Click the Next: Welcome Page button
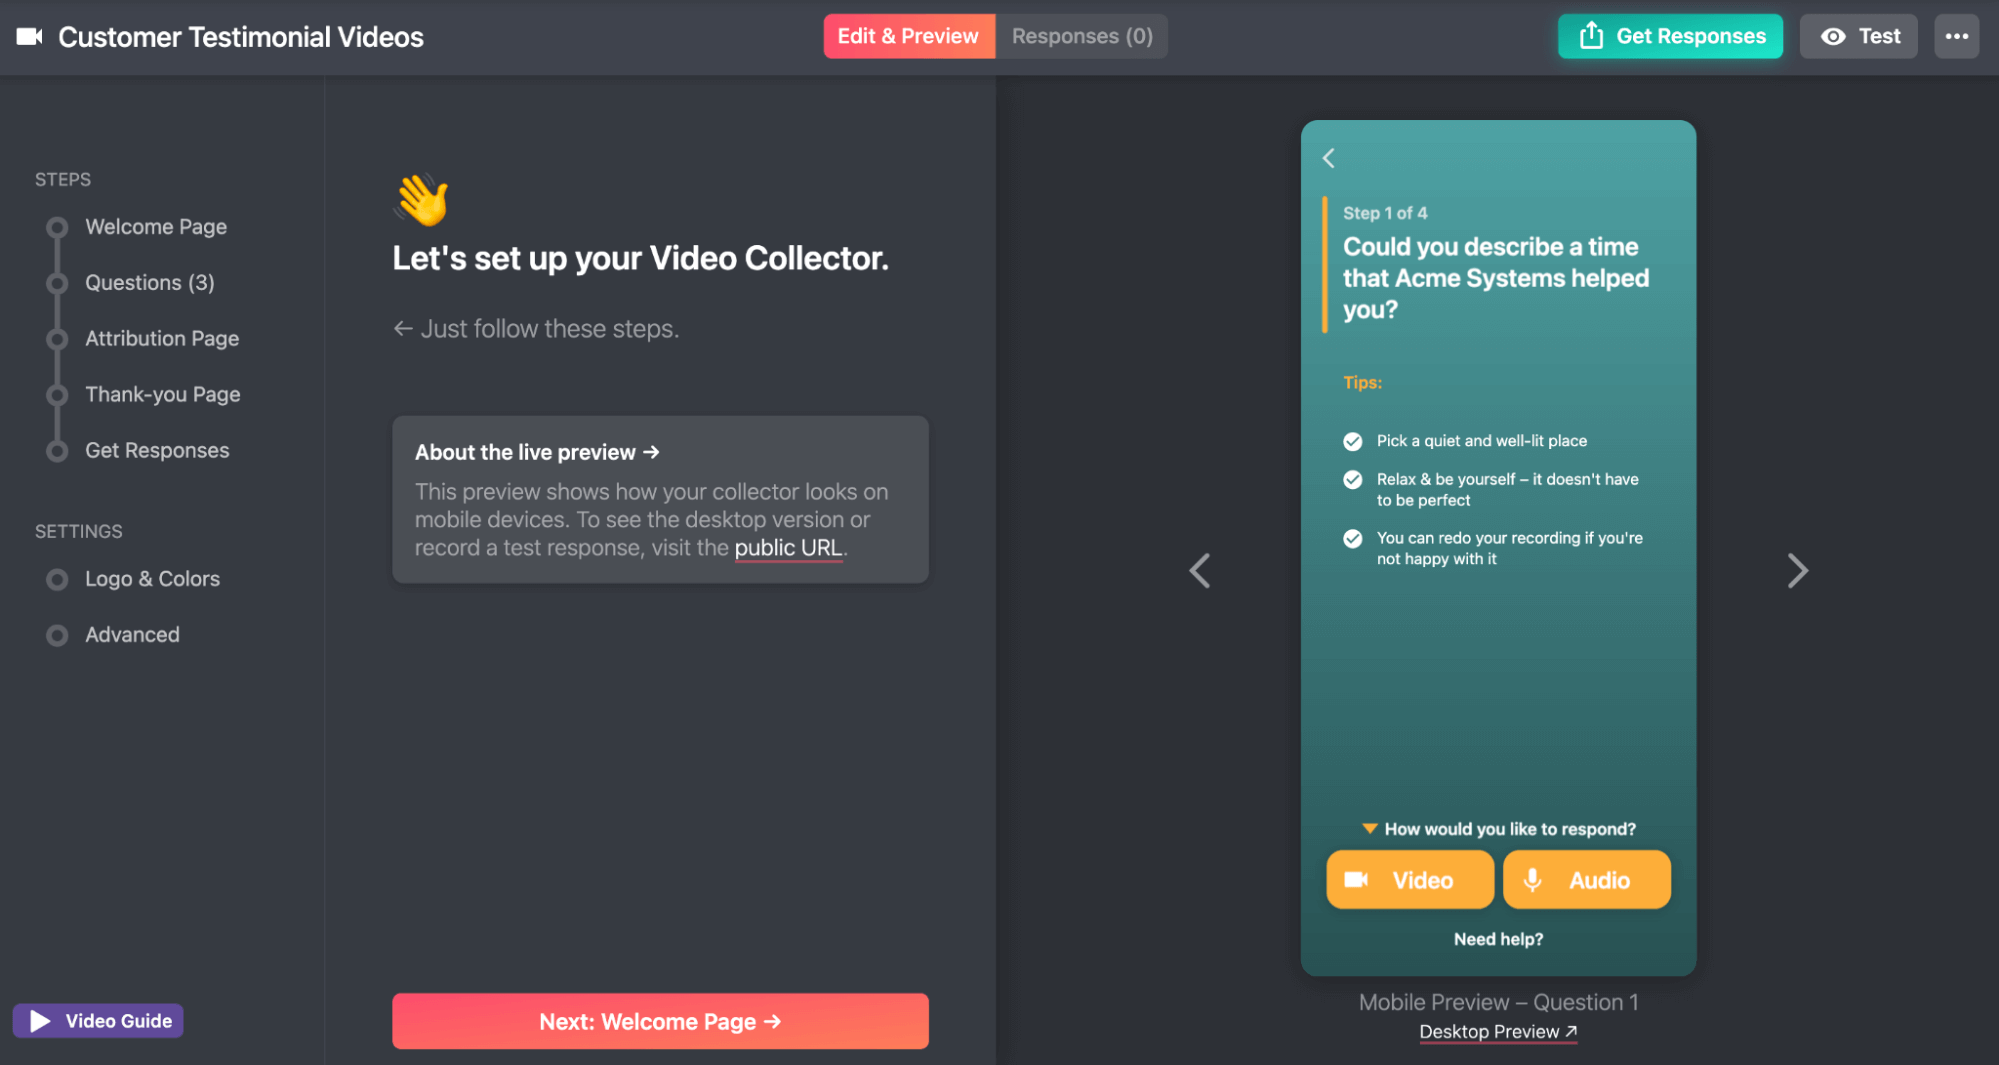Screen dimensions: 1999x1065 659,1021
